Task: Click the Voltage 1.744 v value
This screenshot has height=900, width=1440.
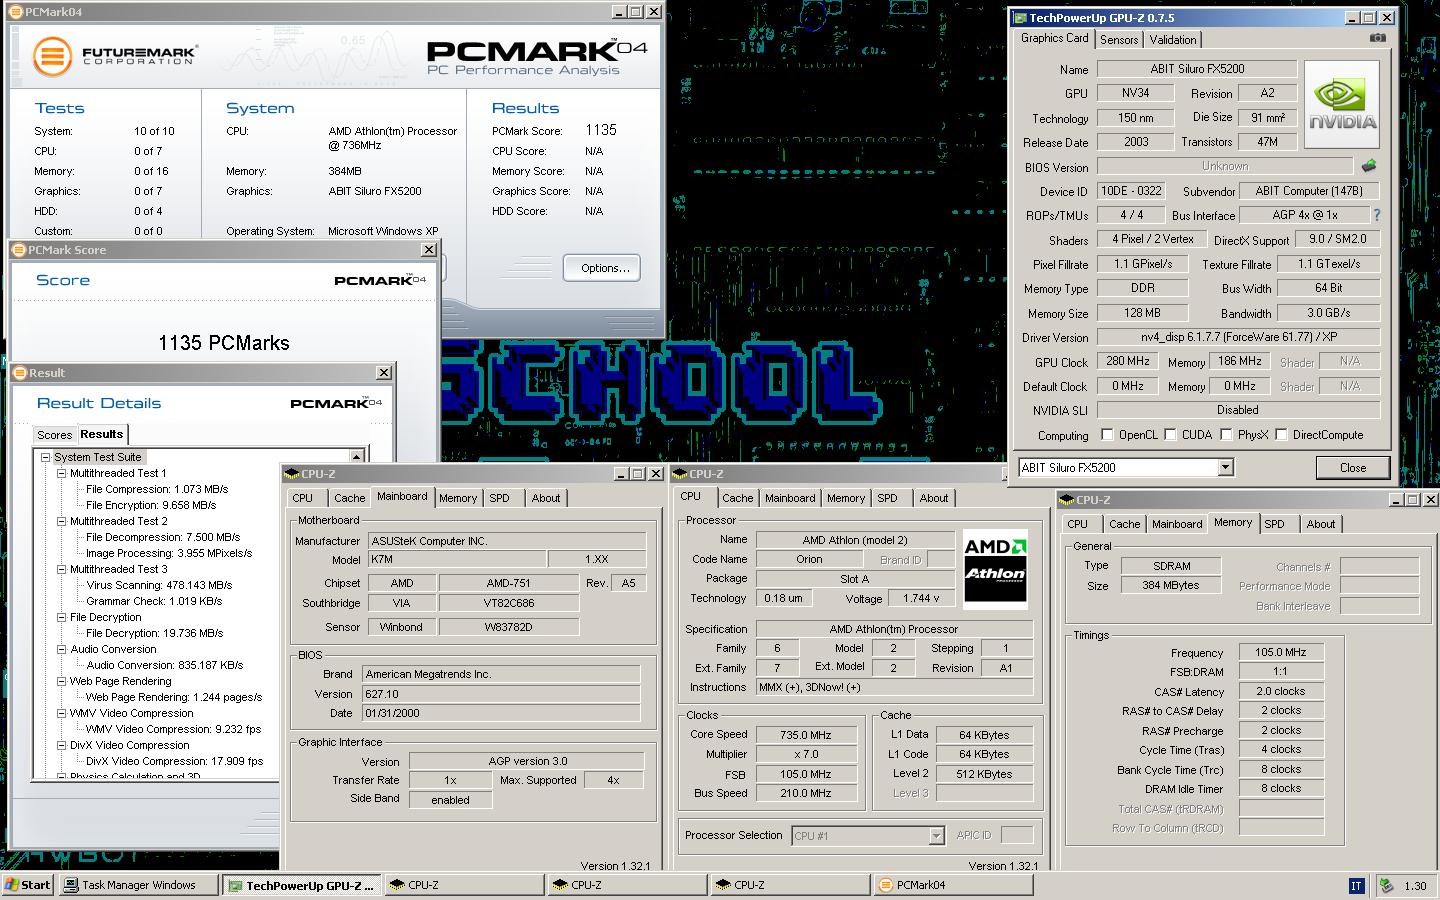Action: [921, 598]
